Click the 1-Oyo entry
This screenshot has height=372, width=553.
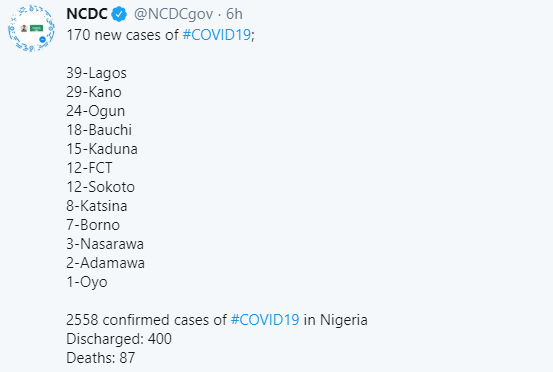click(x=87, y=282)
